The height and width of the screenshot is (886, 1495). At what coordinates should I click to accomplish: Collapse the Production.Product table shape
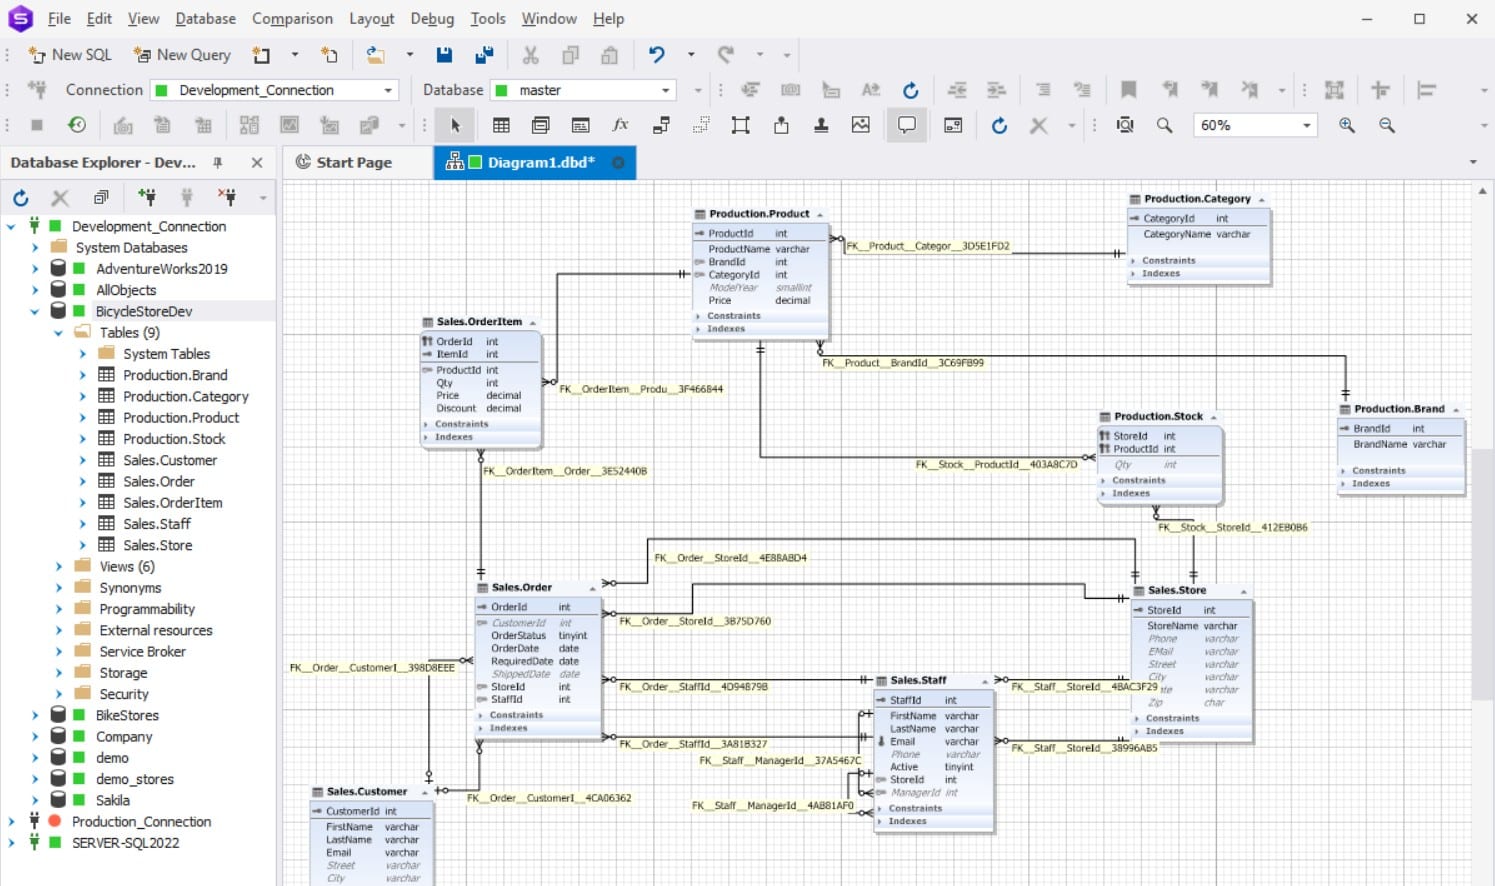(x=820, y=214)
